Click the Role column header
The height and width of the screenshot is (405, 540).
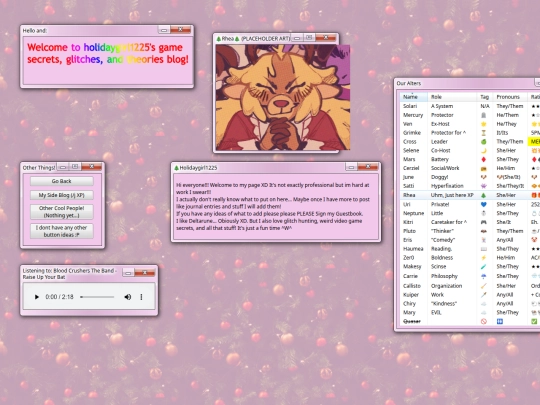click(x=453, y=97)
